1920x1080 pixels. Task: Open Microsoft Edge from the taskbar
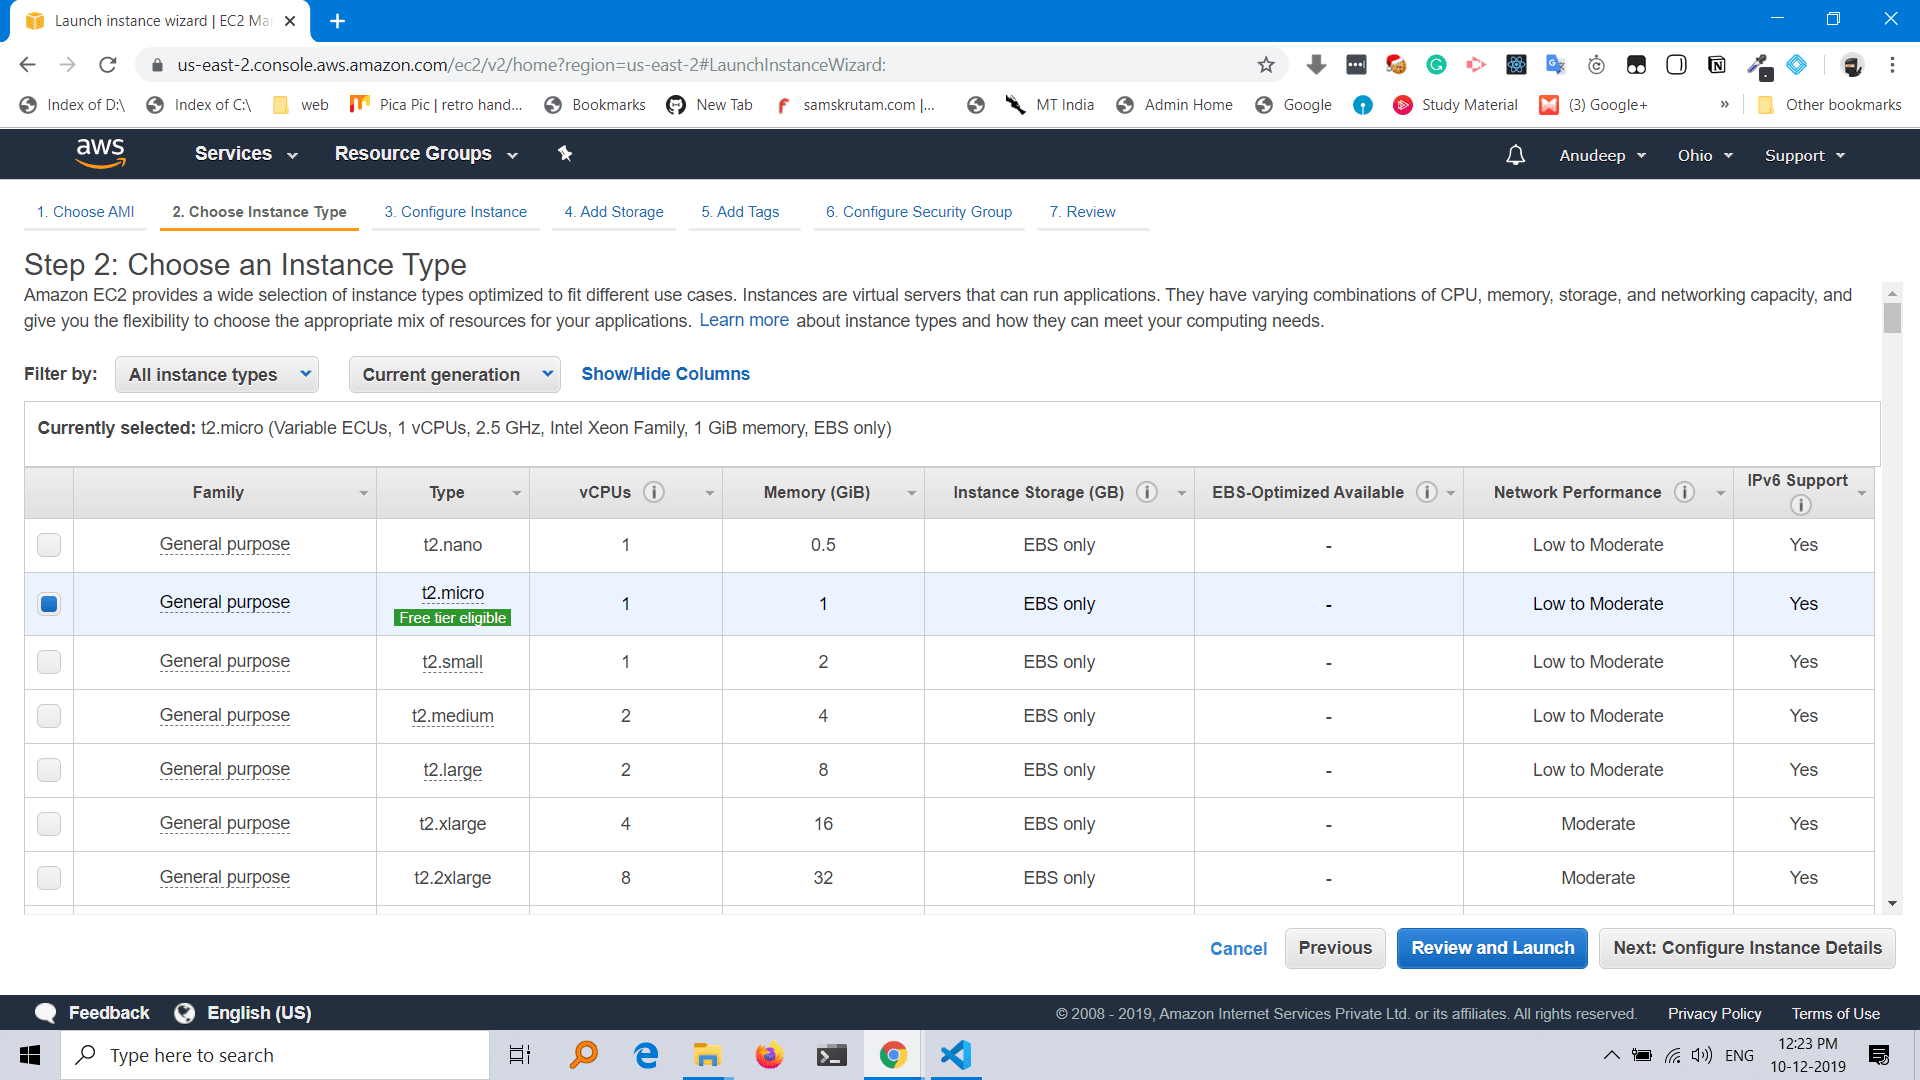(x=646, y=1055)
